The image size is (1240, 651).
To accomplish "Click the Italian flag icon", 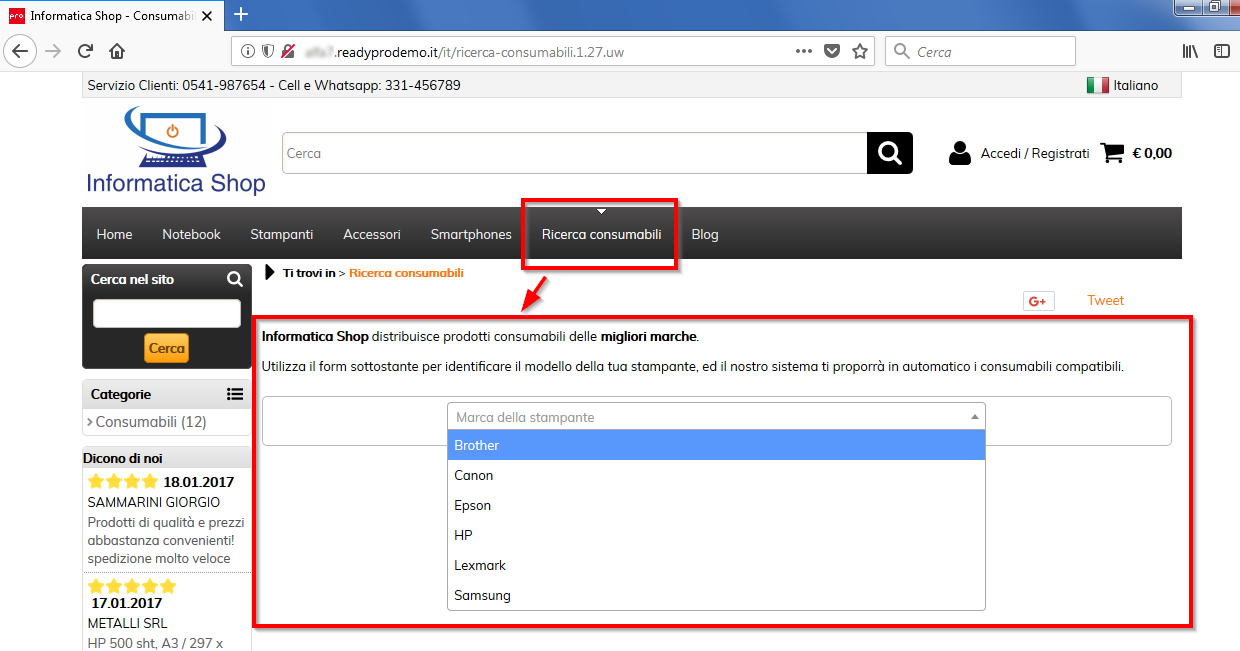I will coord(1097,86).
